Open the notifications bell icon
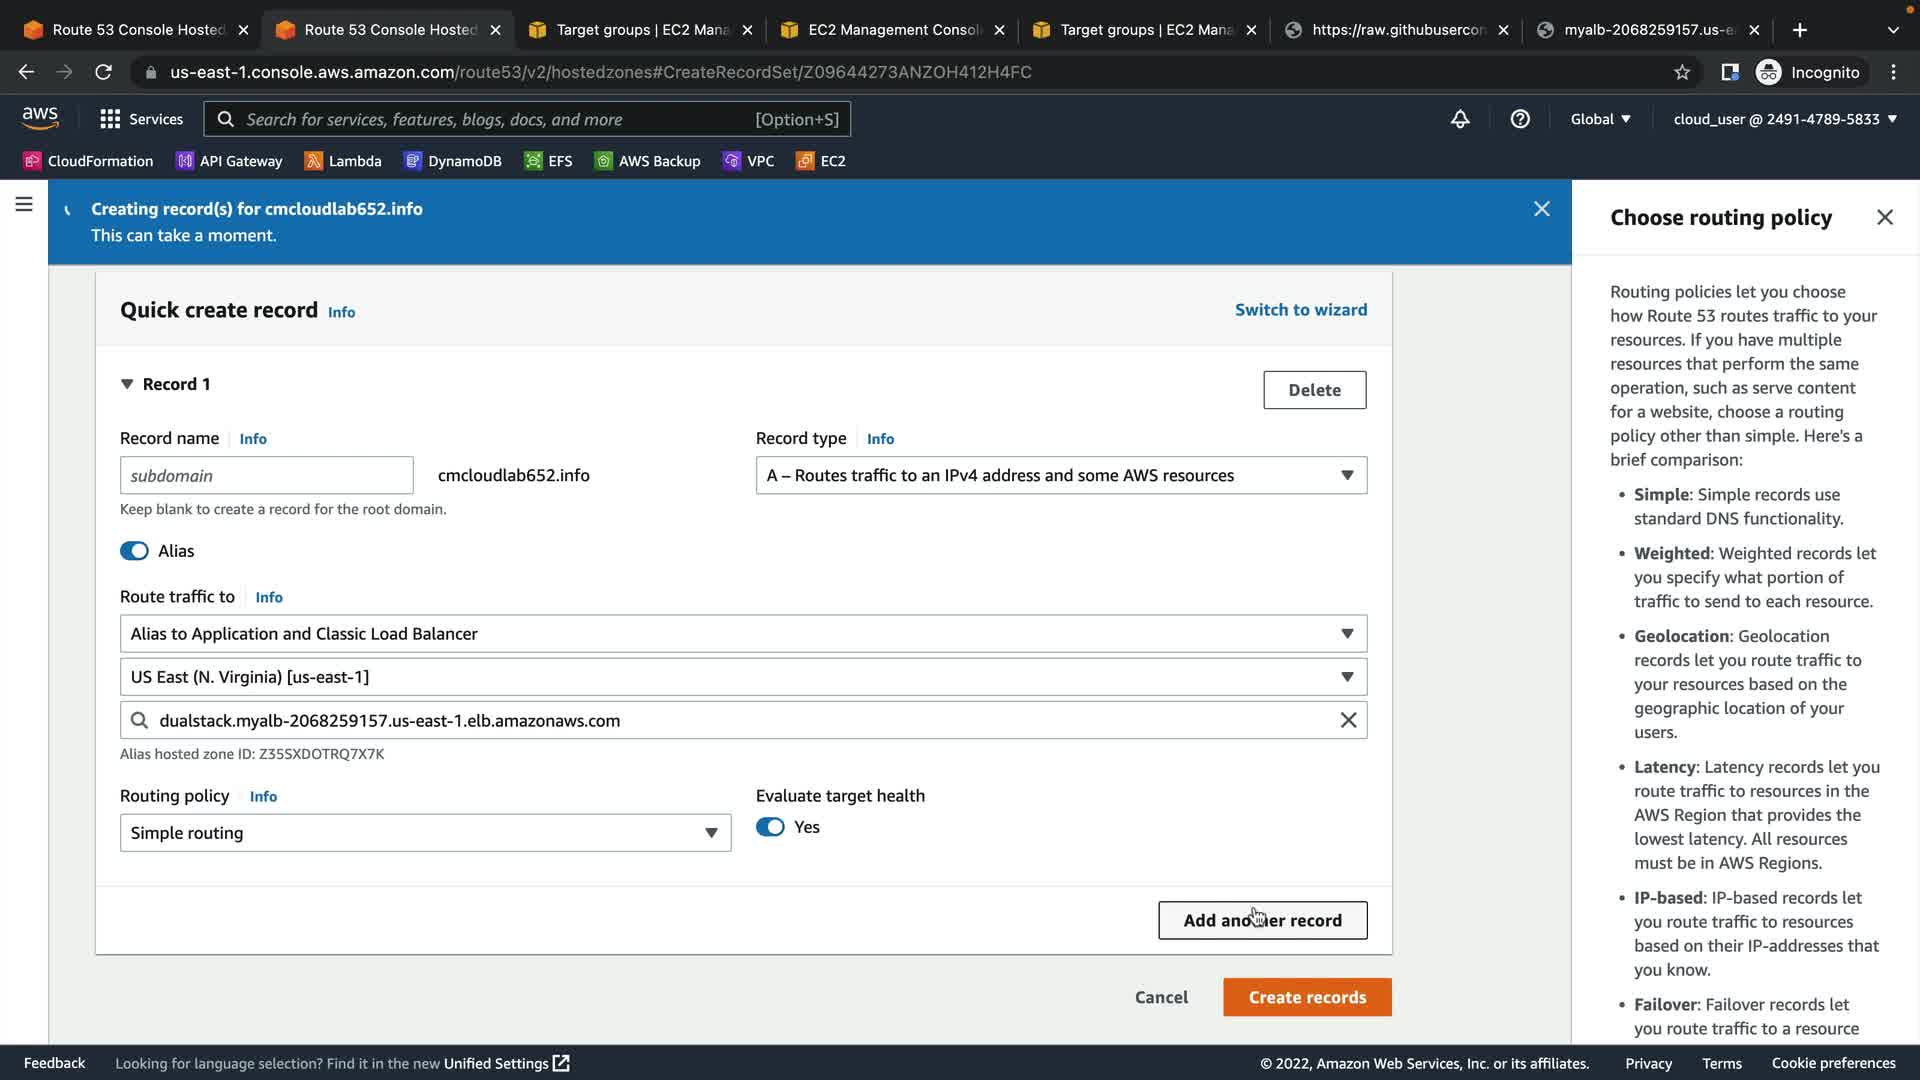 [1460, 119]
